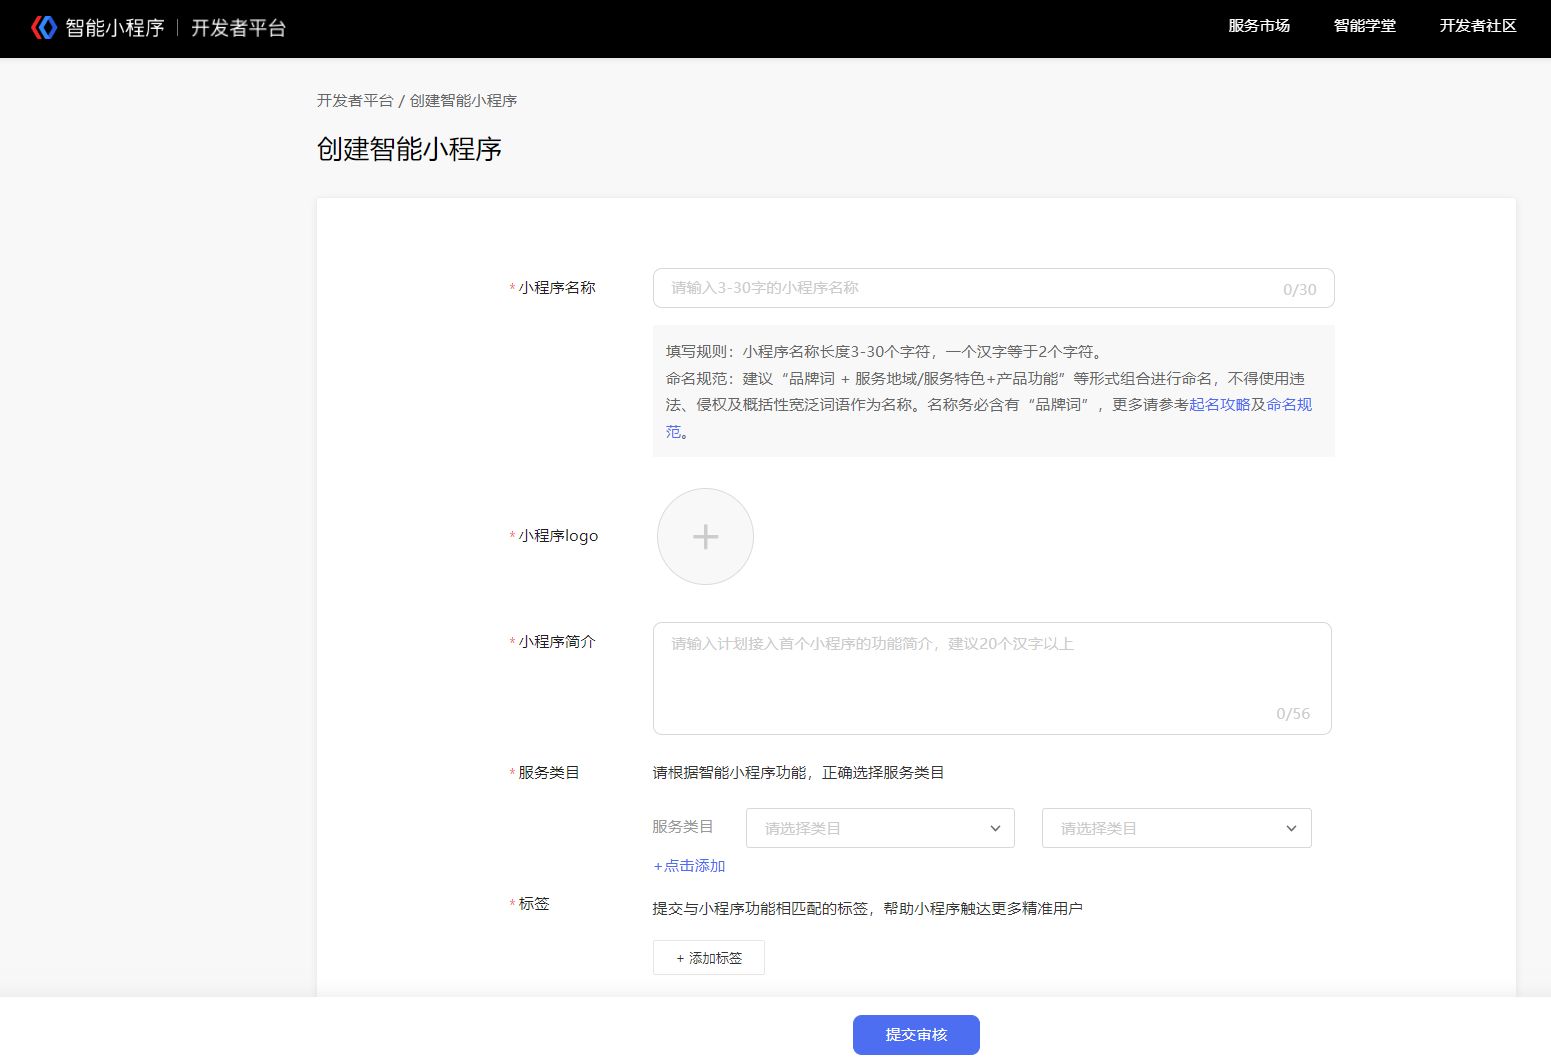Screen dimensions: 1551x1063
Task: Click the 创建智能小程序 breadcrumb text
Action: coord(464,101)
